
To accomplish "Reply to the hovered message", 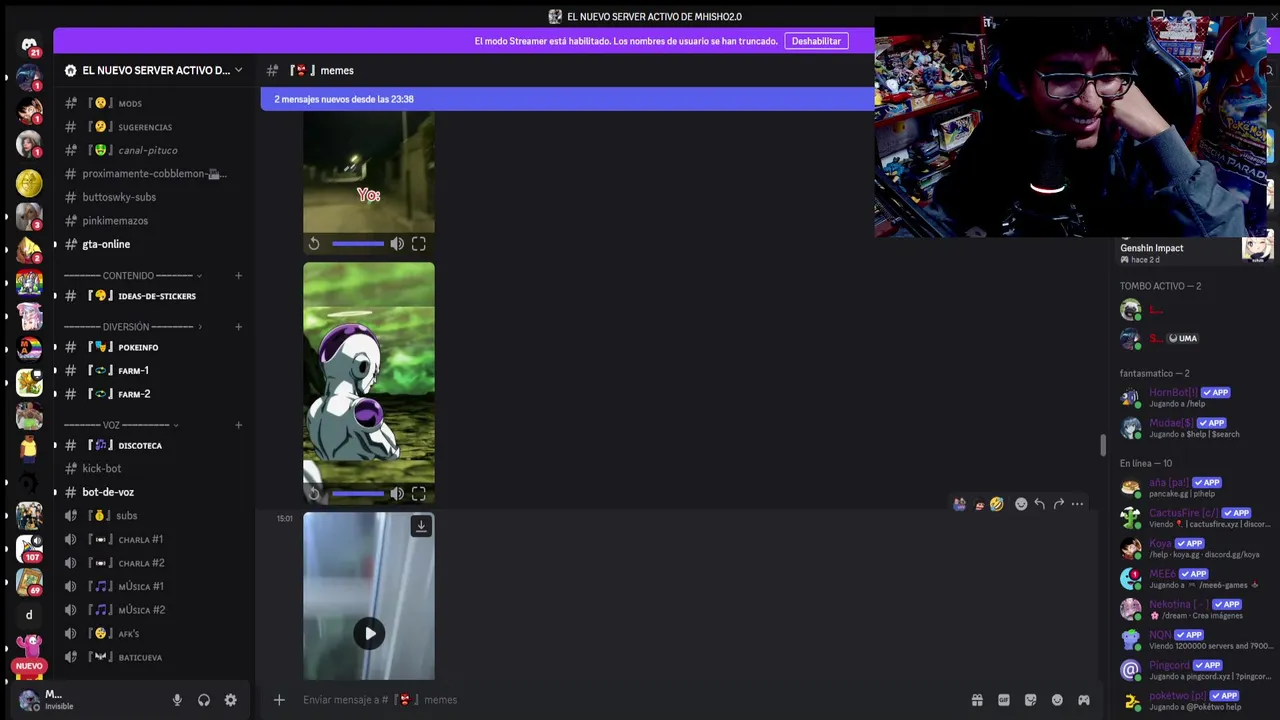I will tap(1040, 504).
